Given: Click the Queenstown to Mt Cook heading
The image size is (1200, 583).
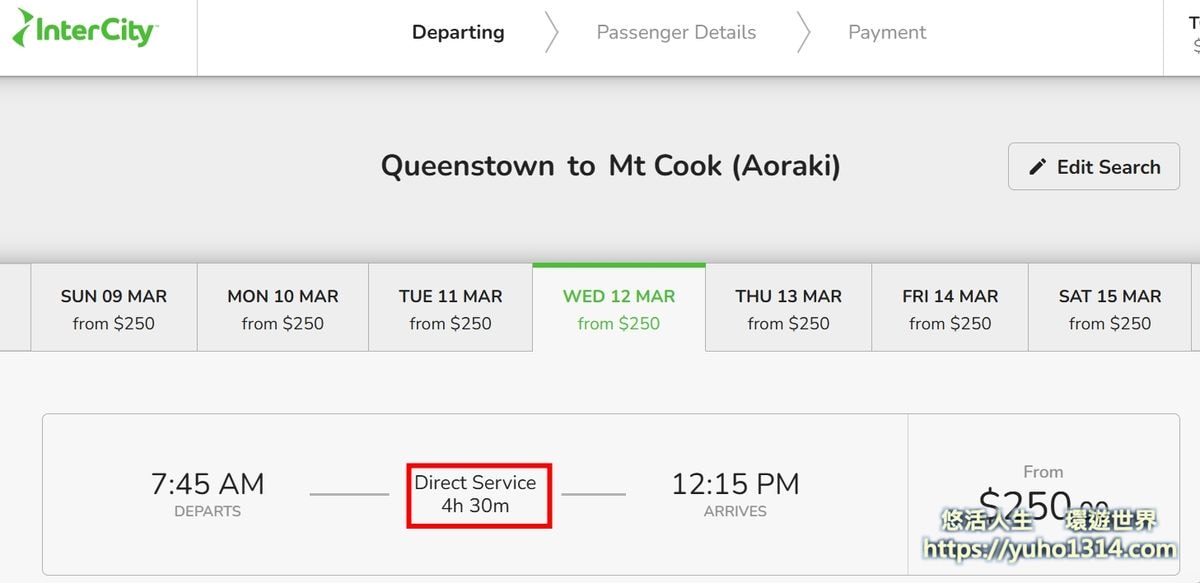Looking at the screenshot, I should pos(611,165).
